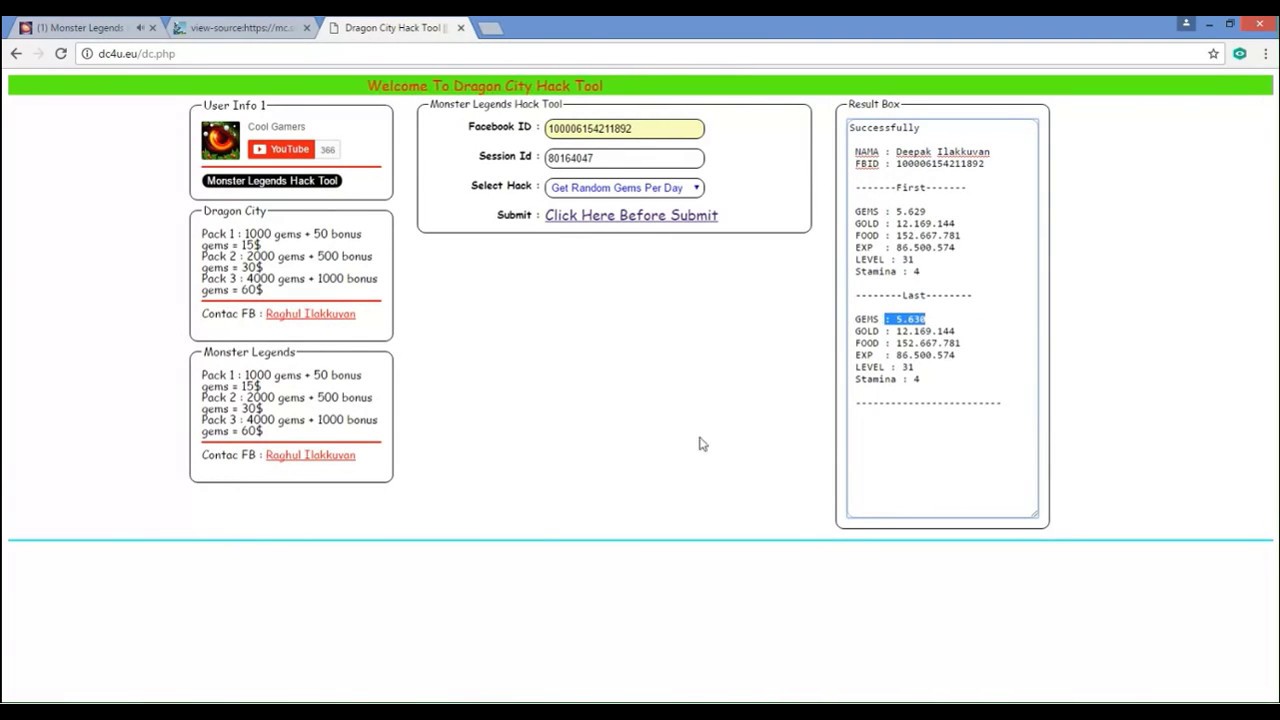Viewport: 1280px width, 720px height.
Task: Open the Monster Legends Hack Tool button
Action: (272, 181)
